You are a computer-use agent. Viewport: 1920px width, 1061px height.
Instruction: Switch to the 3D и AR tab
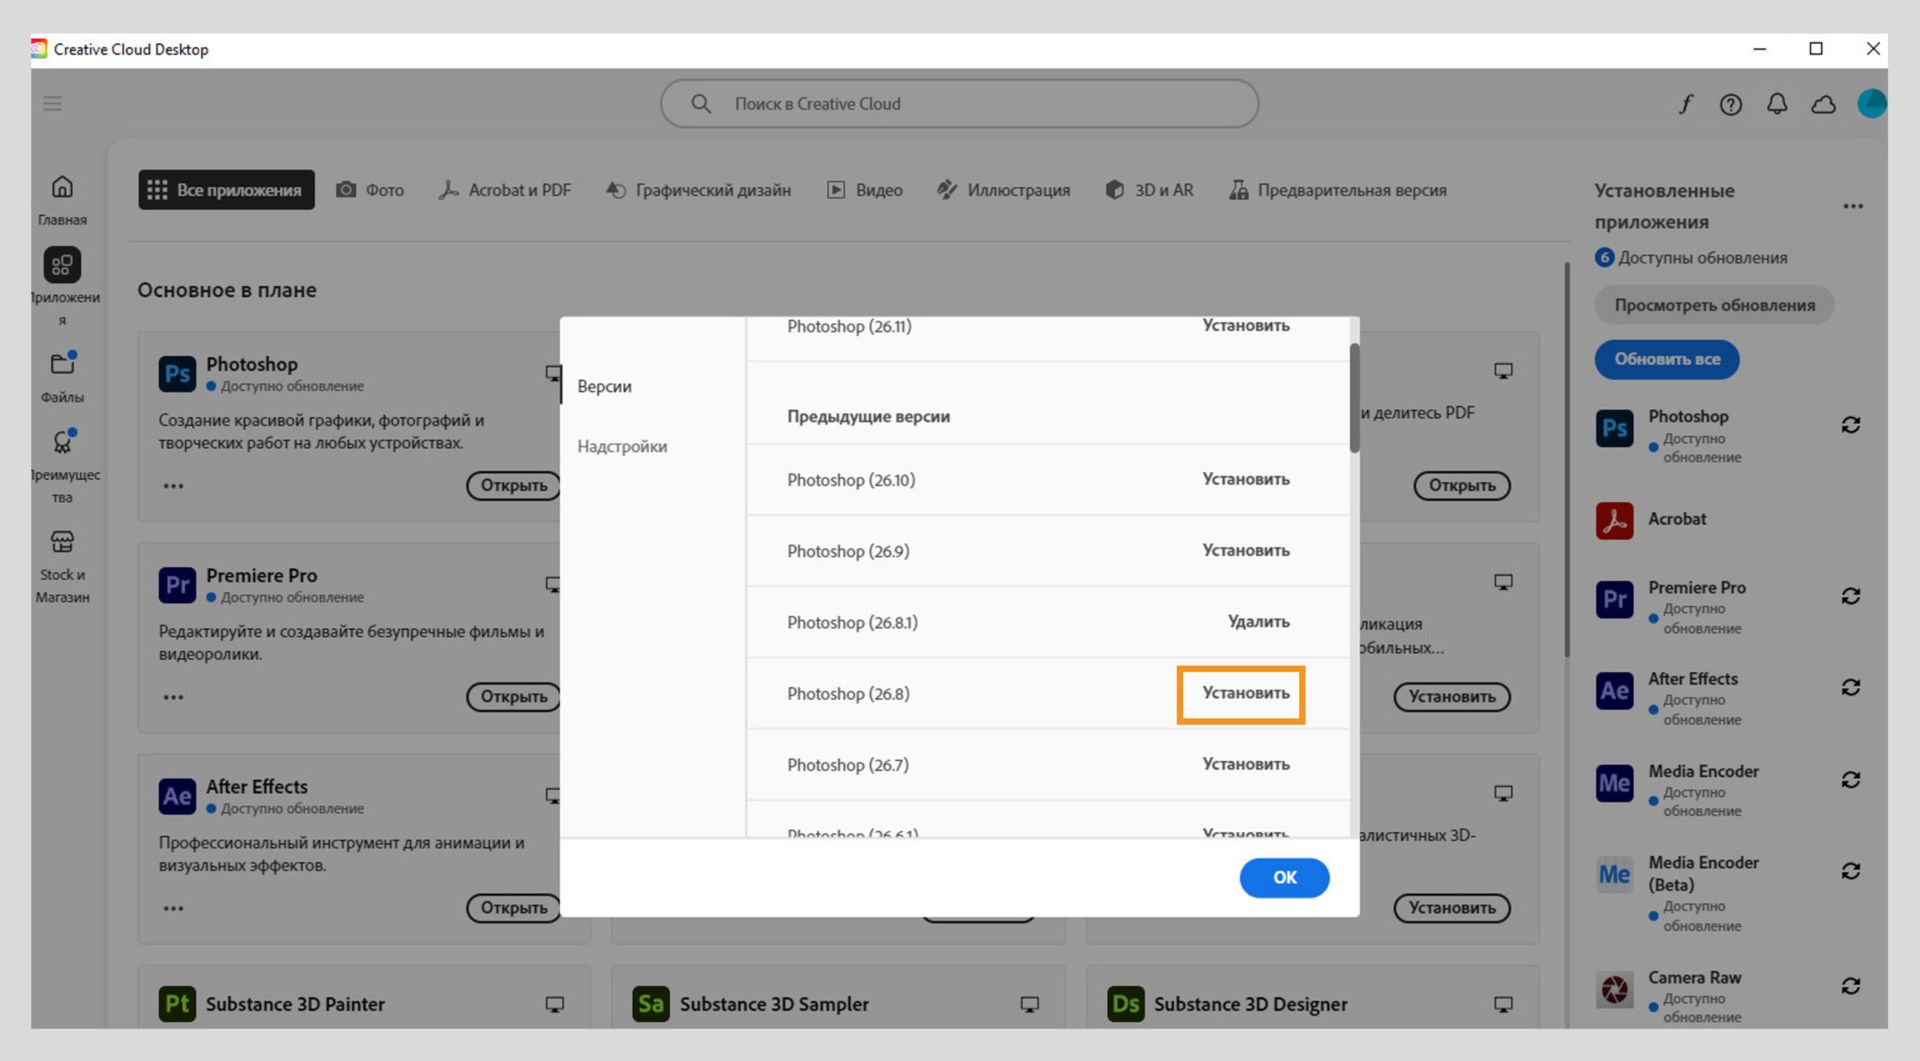point(1149,190)
